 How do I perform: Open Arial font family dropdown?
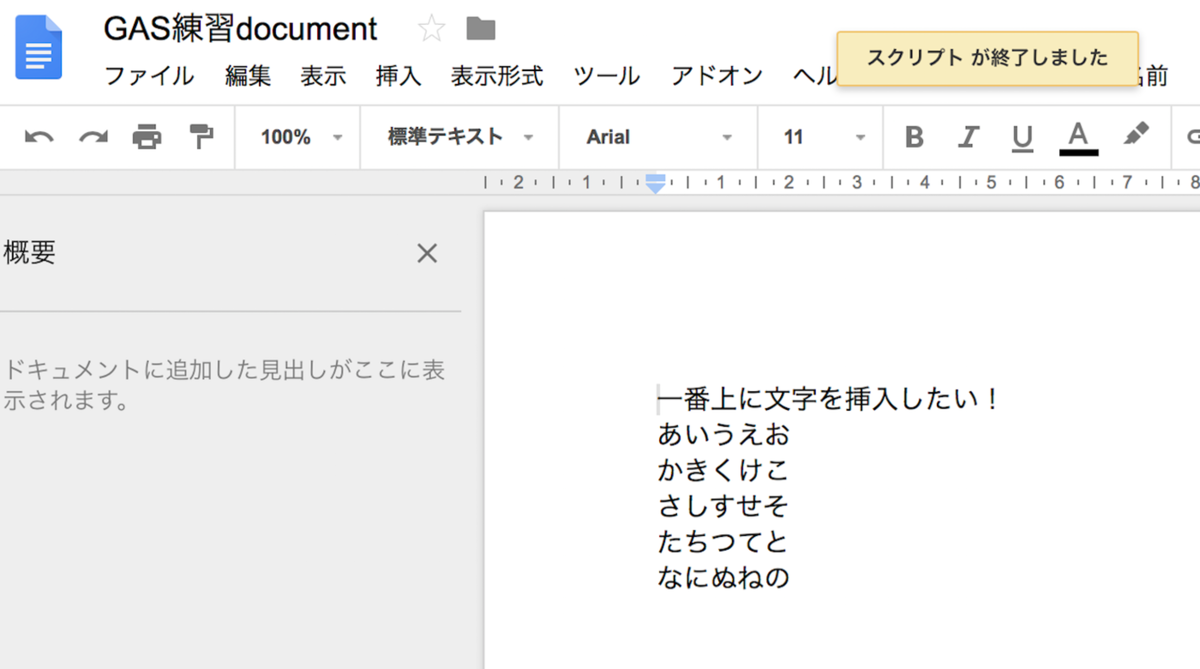(659, 137)
